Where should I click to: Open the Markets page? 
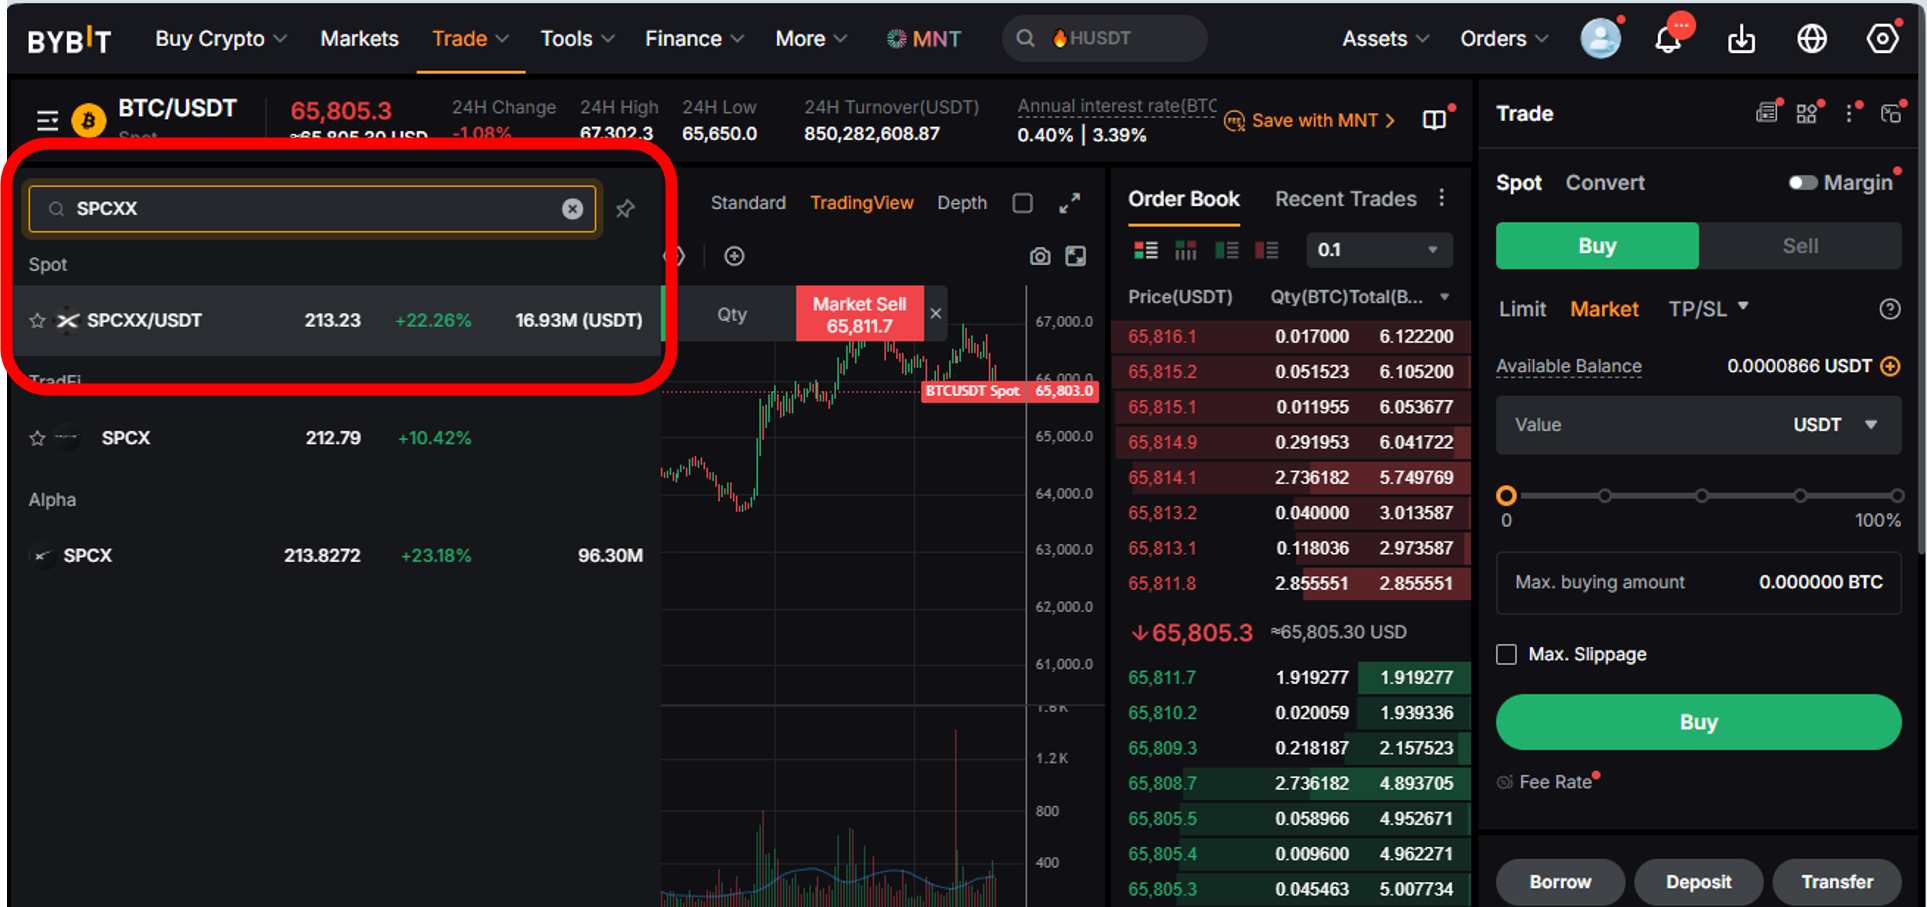[359, 38]
